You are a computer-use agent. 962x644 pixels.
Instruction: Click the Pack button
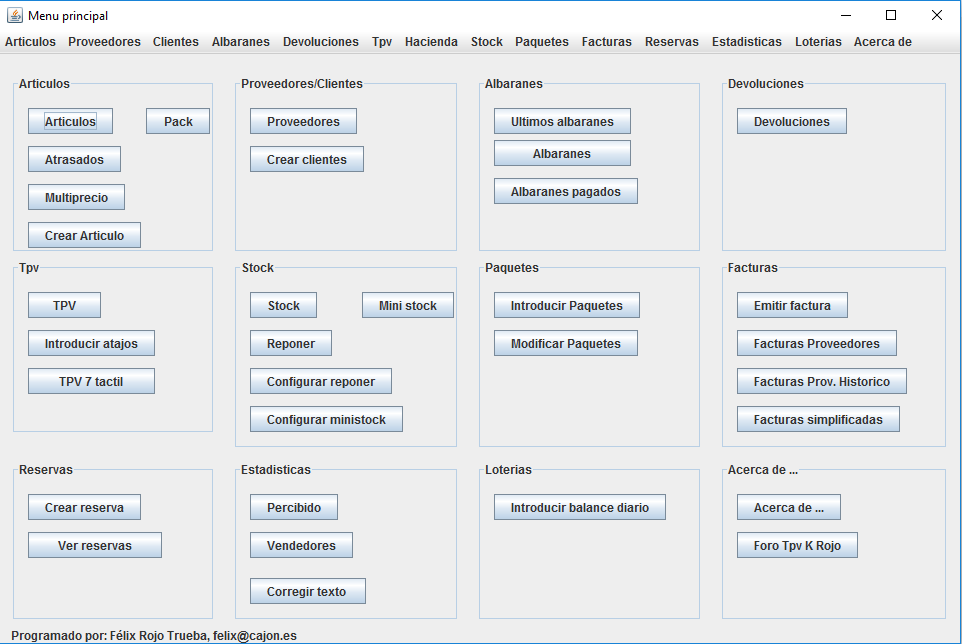(x=178, y=122)
